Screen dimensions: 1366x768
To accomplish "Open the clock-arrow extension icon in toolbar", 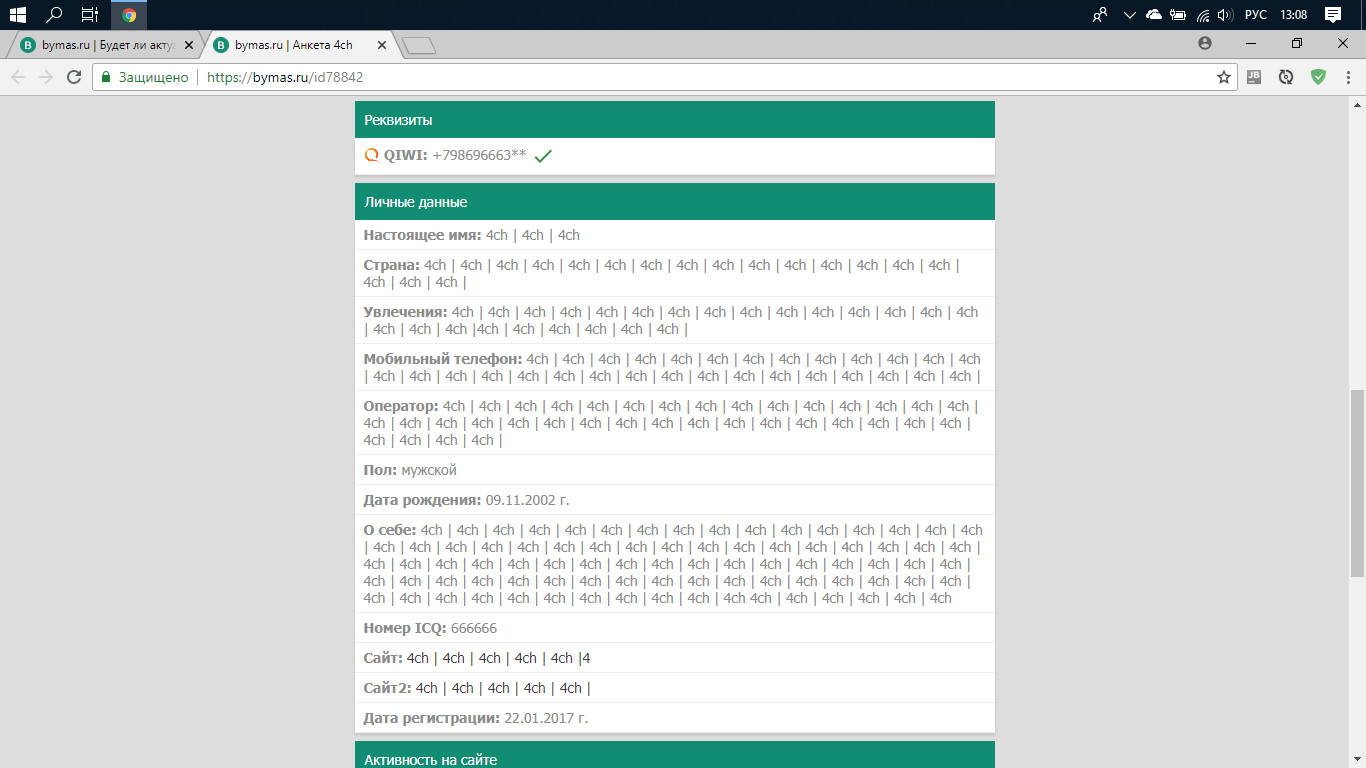I will tap(1286, 77).
